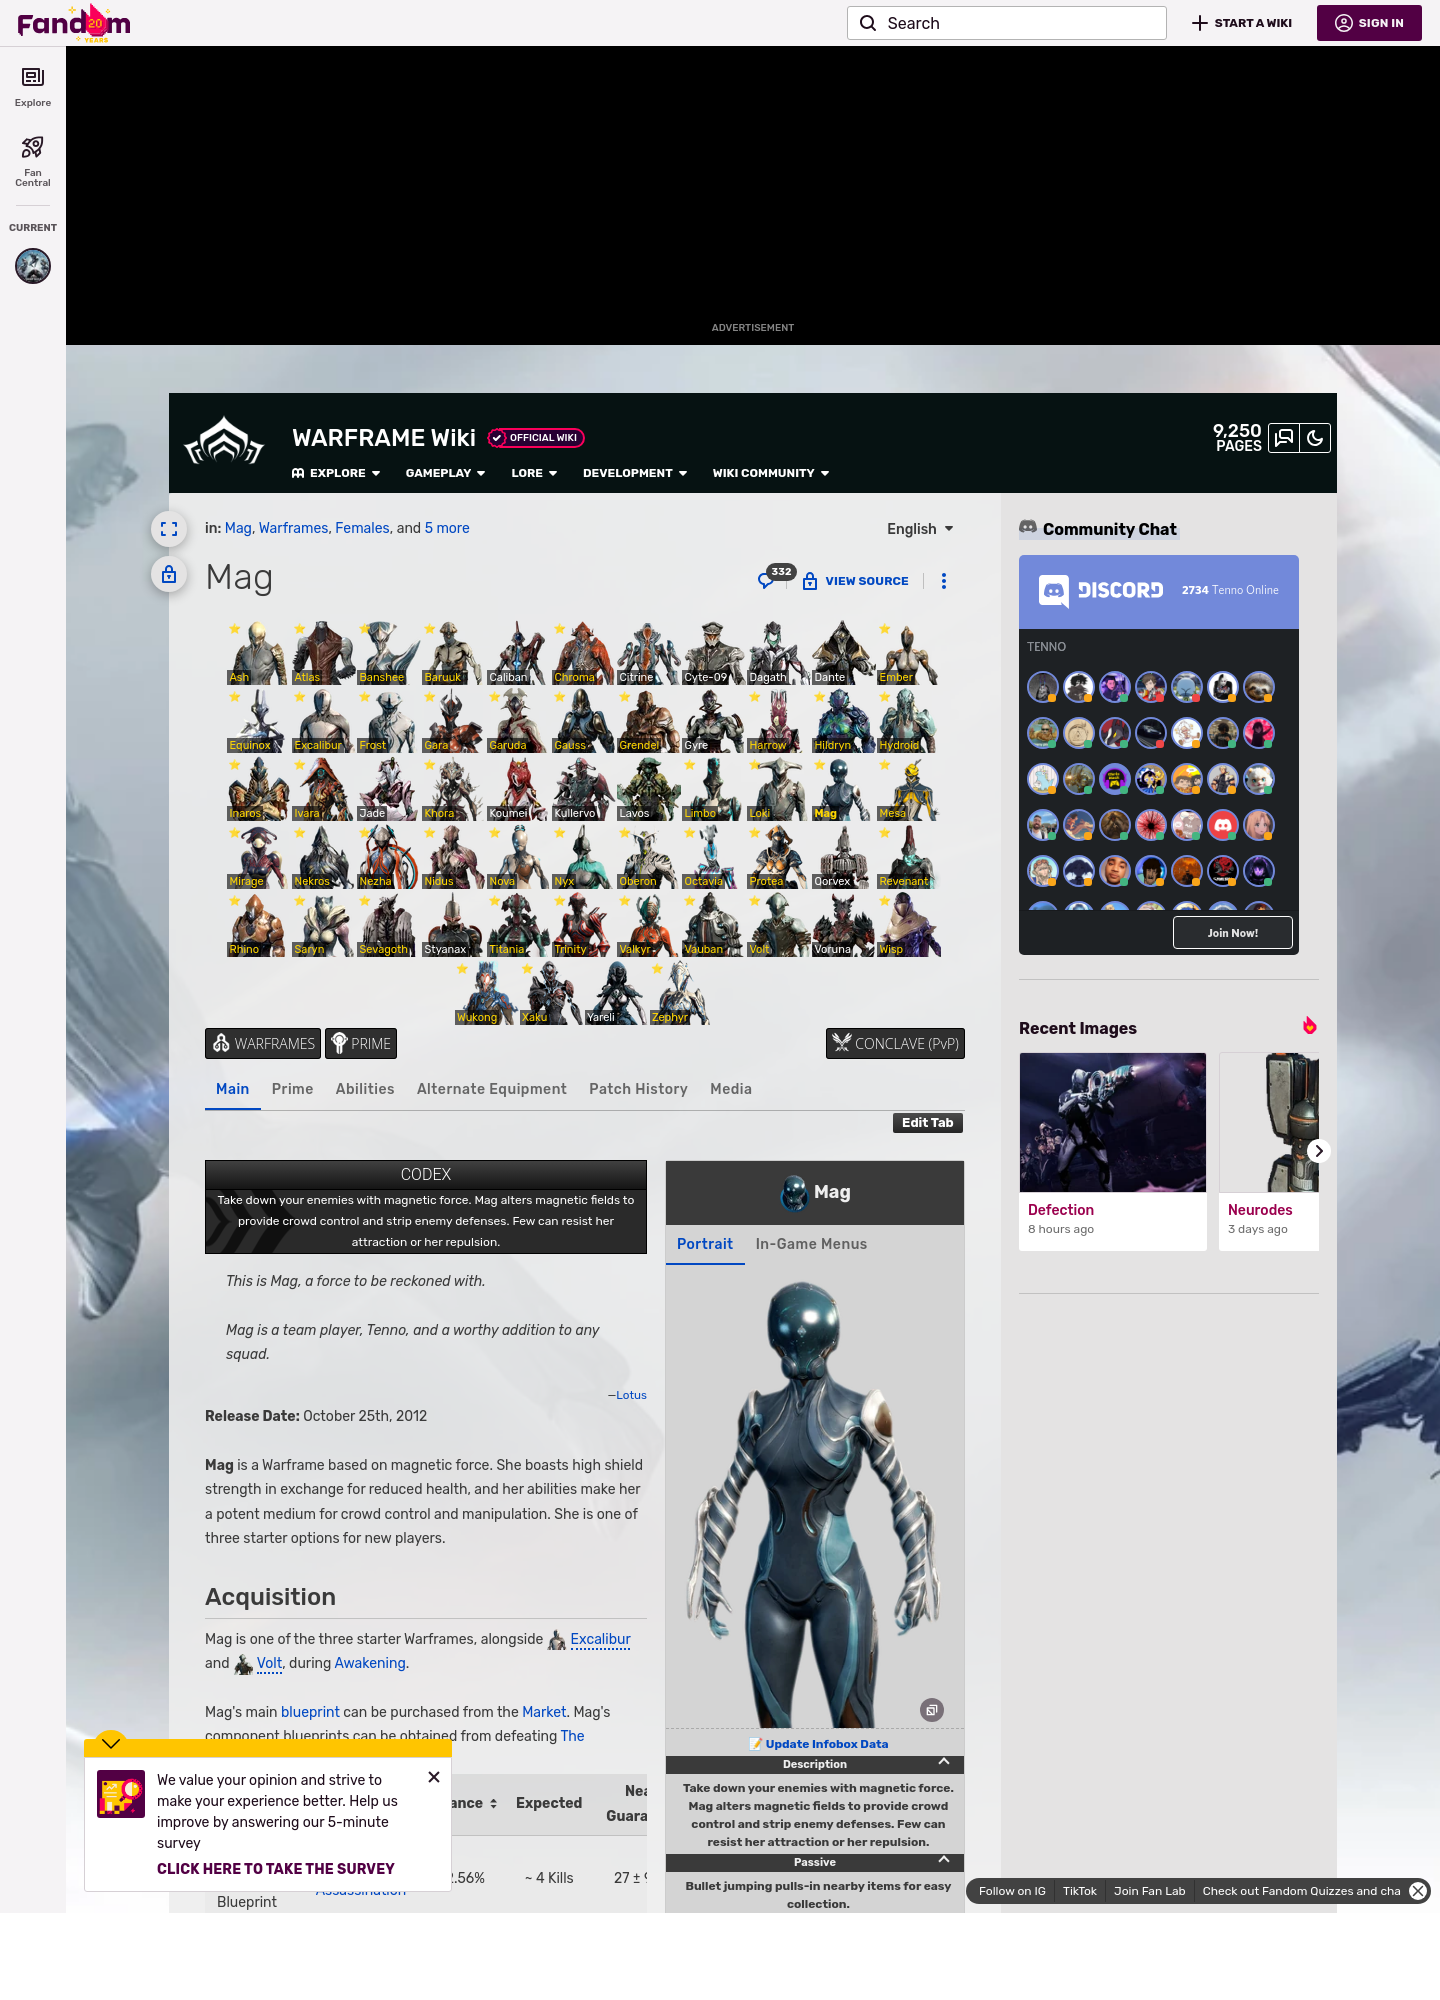
Task: Open the Update Infobox Data link
Action: tap(827, 1744)
